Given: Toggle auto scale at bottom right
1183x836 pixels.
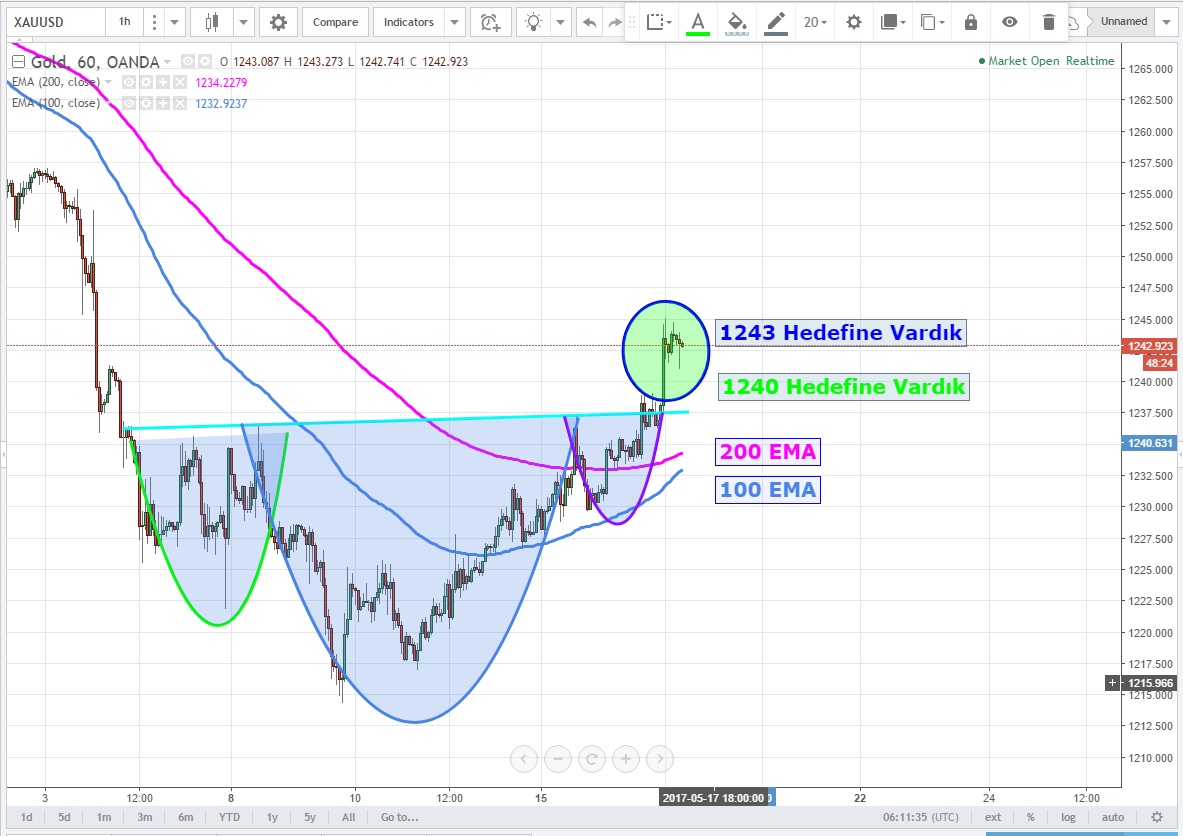Looking at the screenshot, I should click(x=1112, y=817).
